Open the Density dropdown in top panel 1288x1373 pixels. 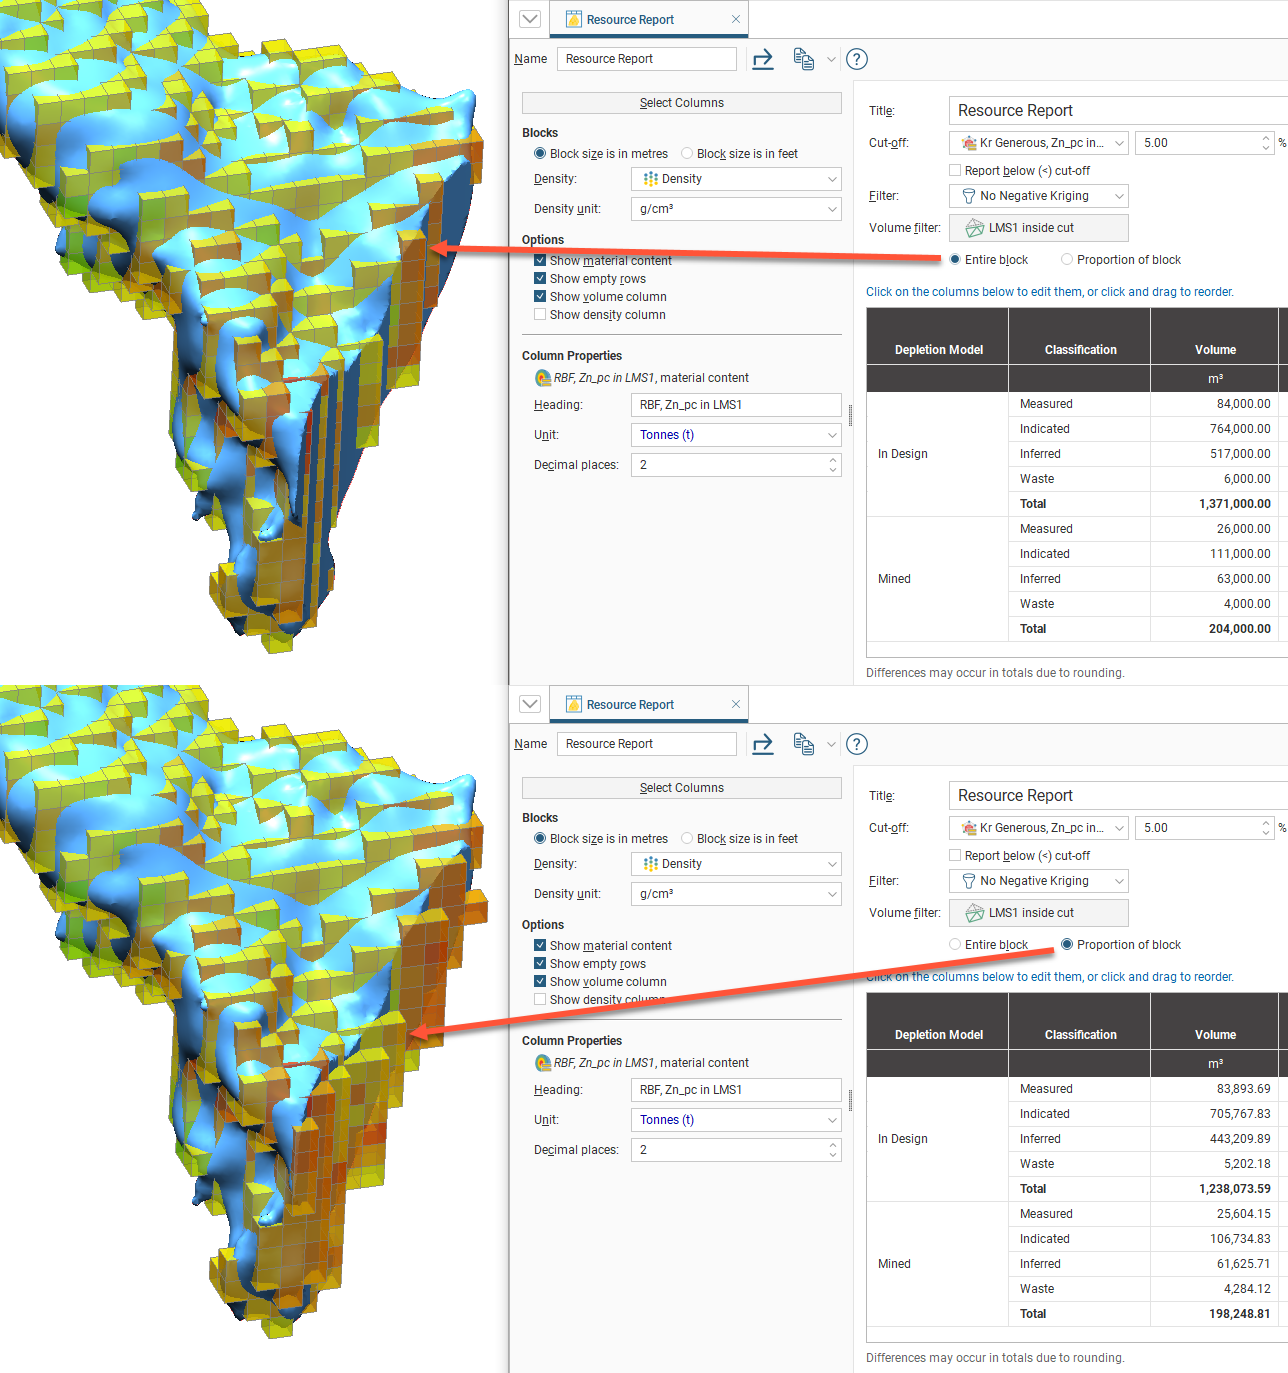tap(736, 179)
